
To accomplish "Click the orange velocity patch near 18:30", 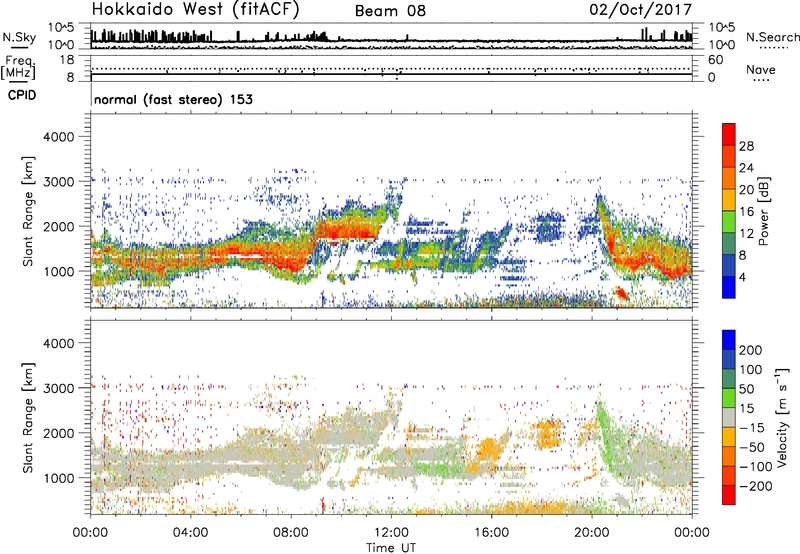I will point(549,433).
